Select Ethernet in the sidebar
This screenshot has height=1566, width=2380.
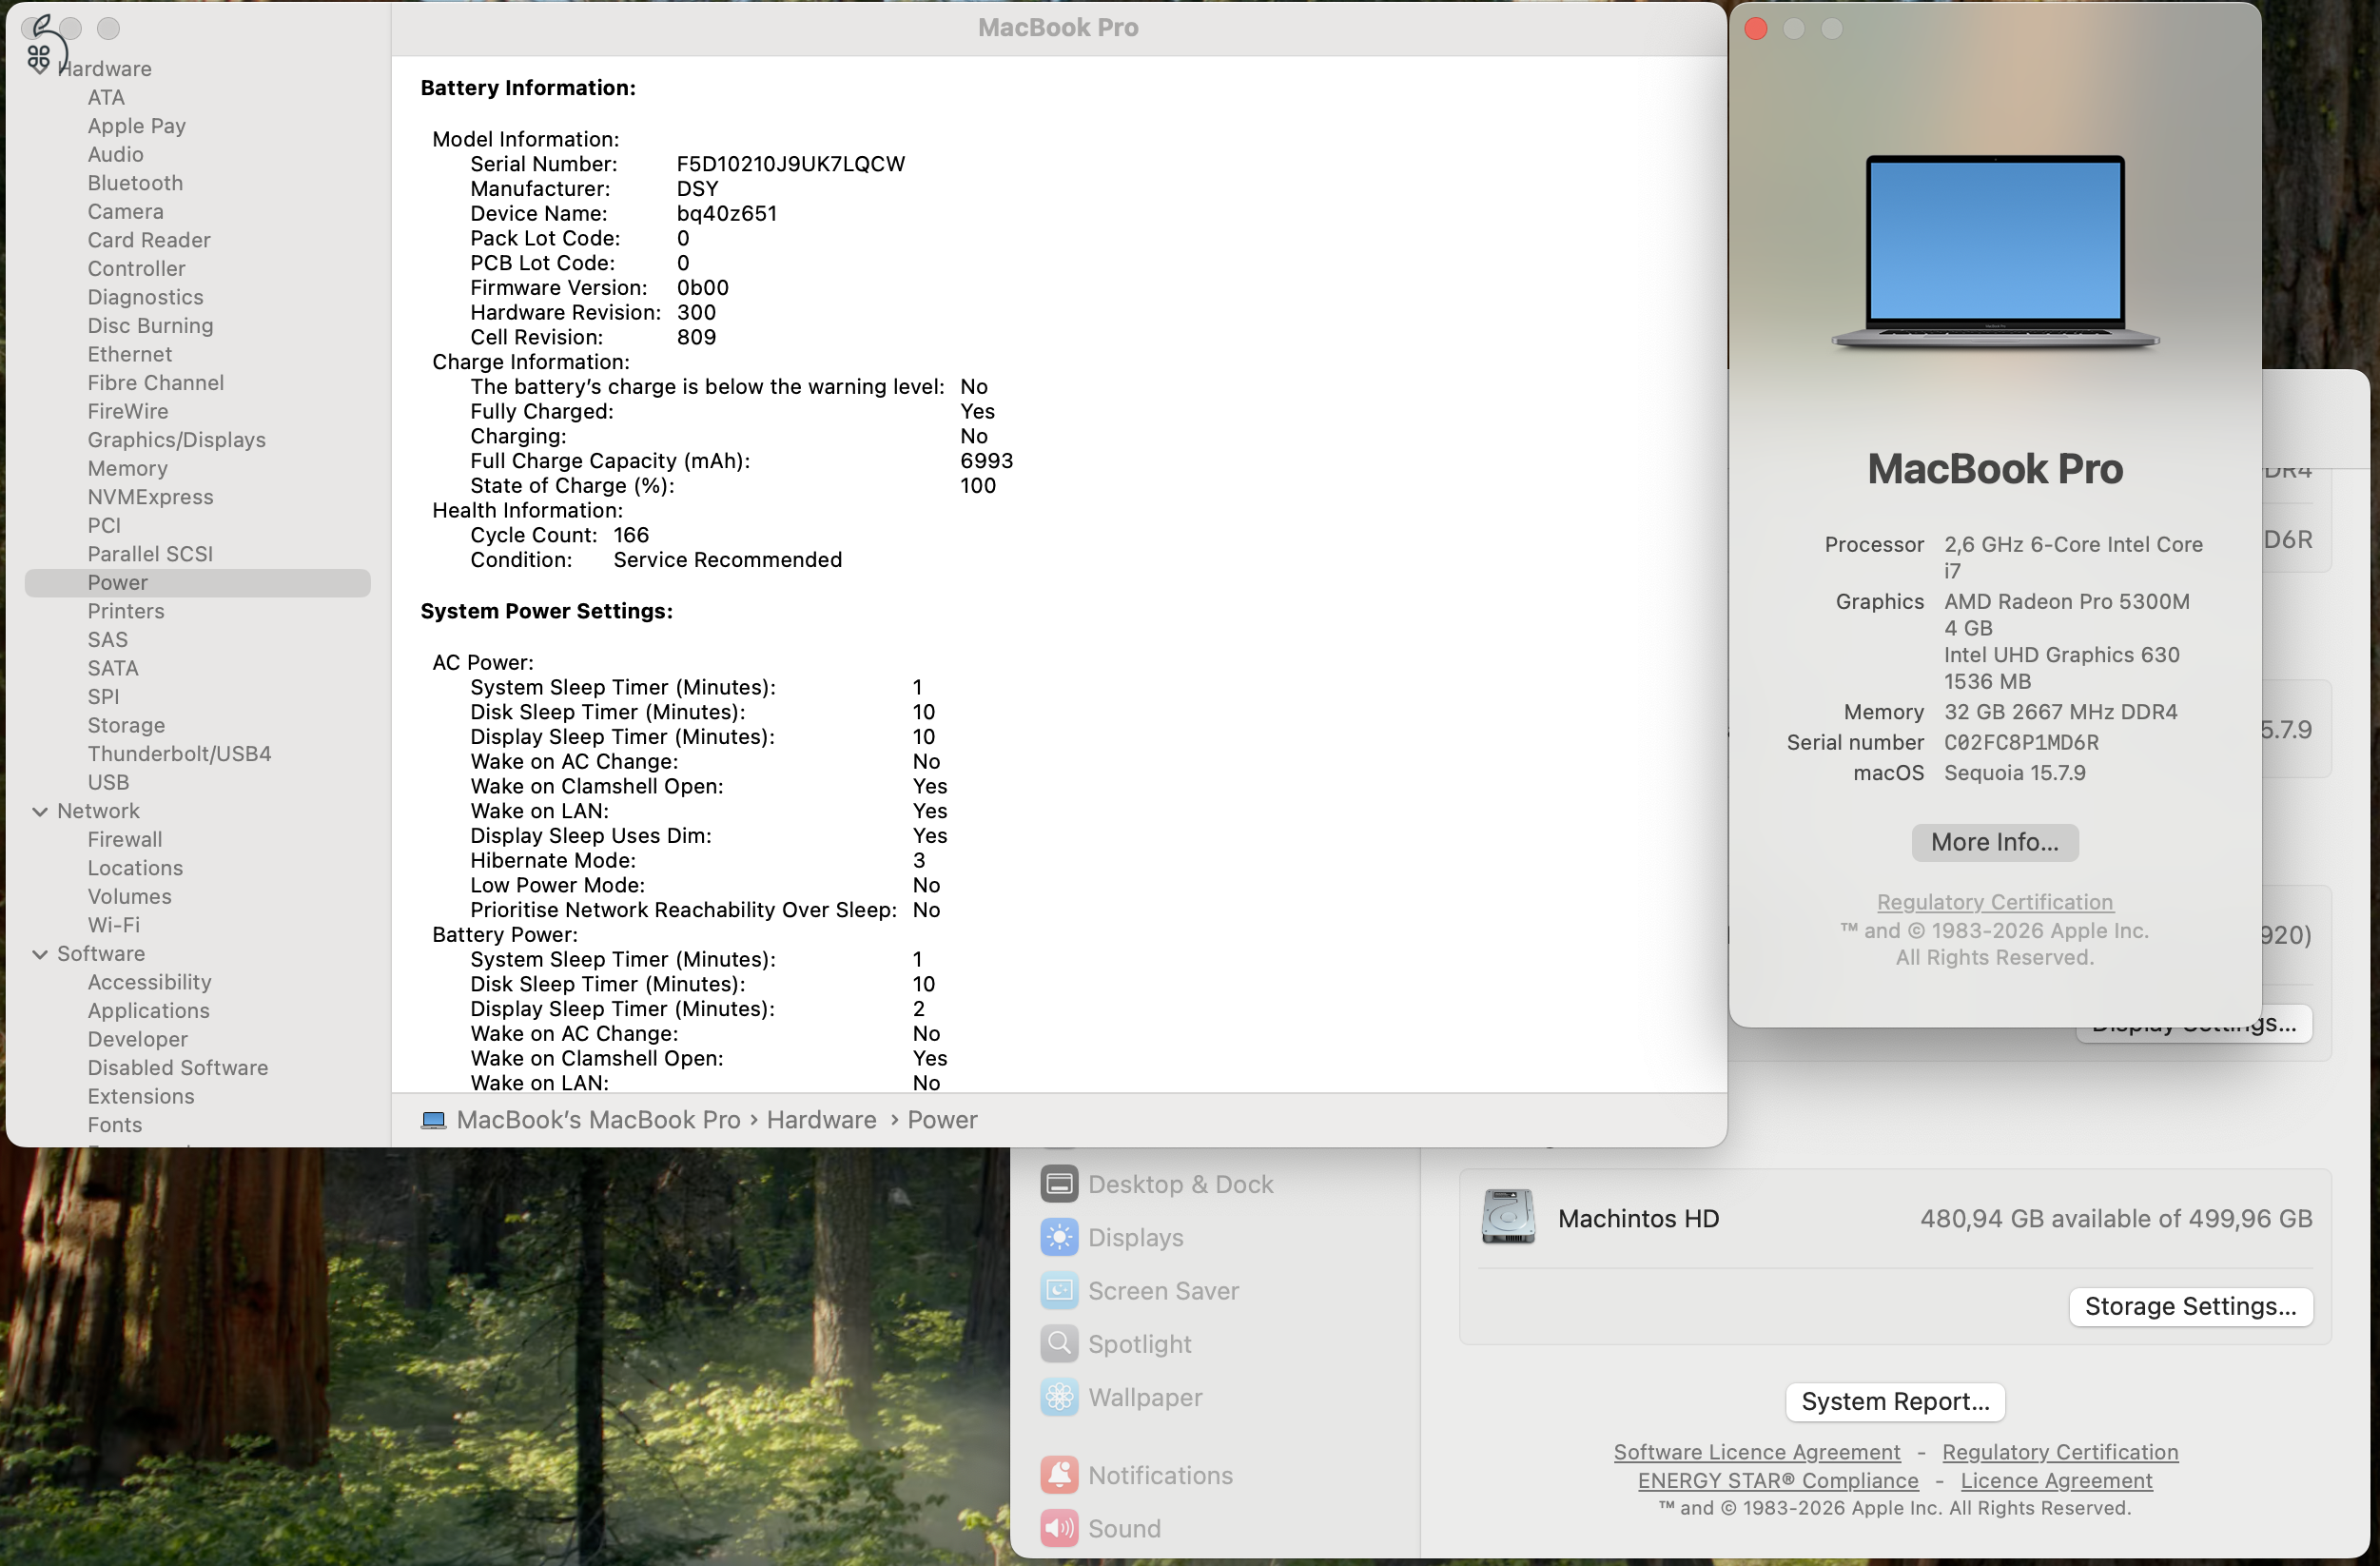pyautogui.click(x=130, y=354)
